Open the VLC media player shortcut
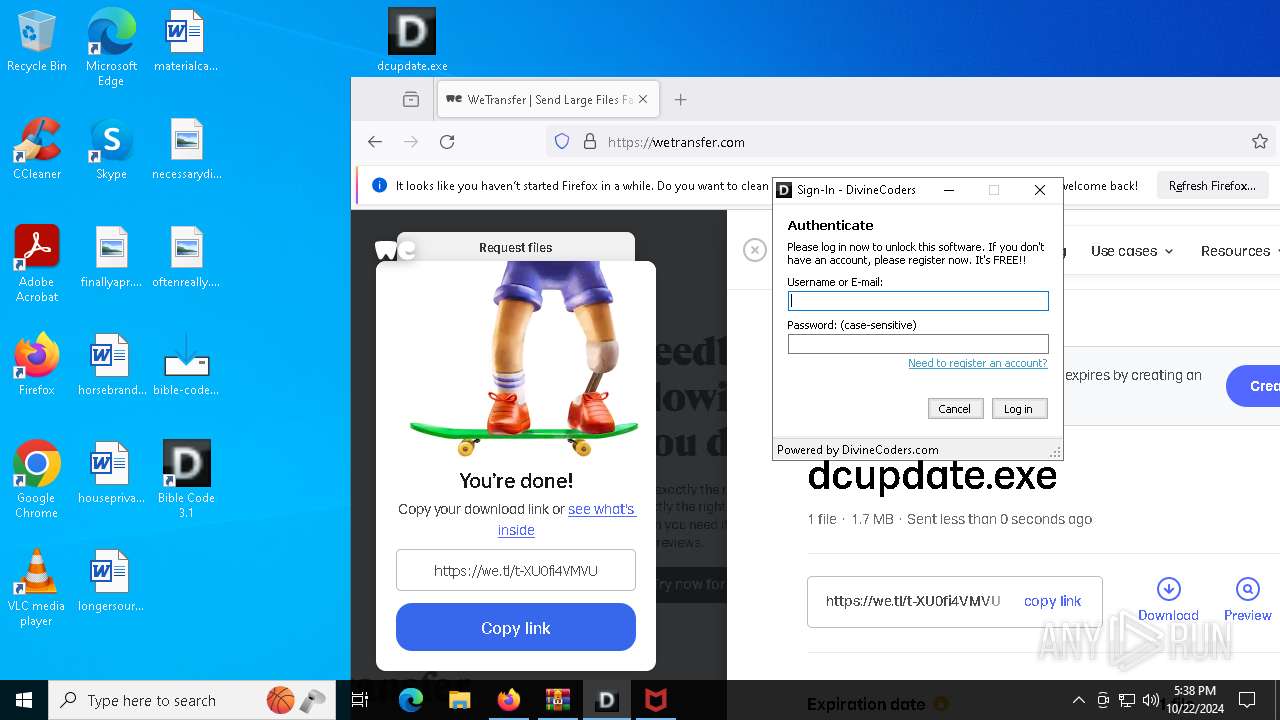1280x720 pixels. [x=37, y=588]
